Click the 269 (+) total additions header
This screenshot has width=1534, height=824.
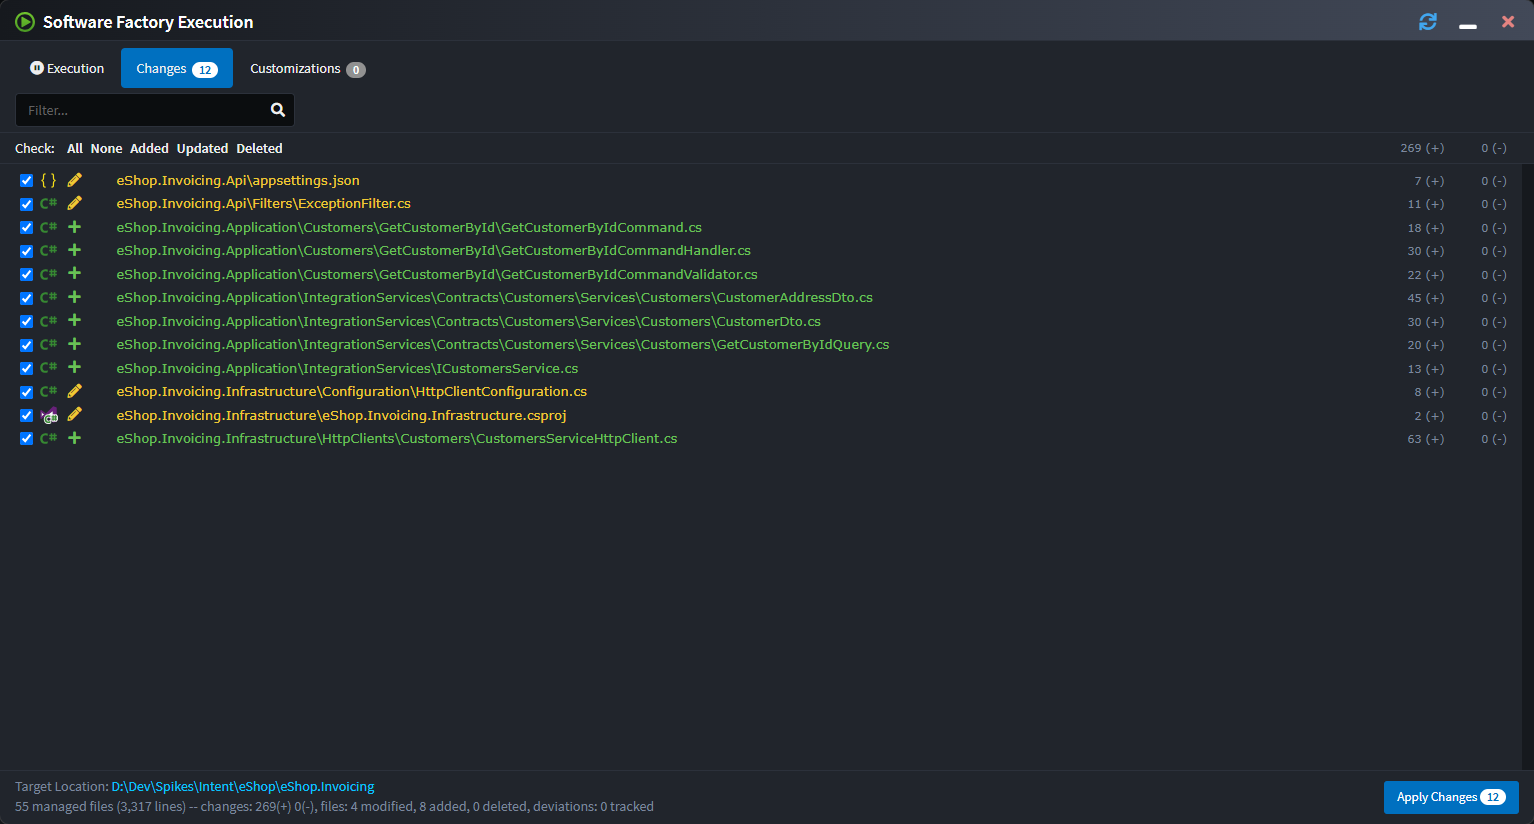pyautogui.click(x=1422, y=148)
